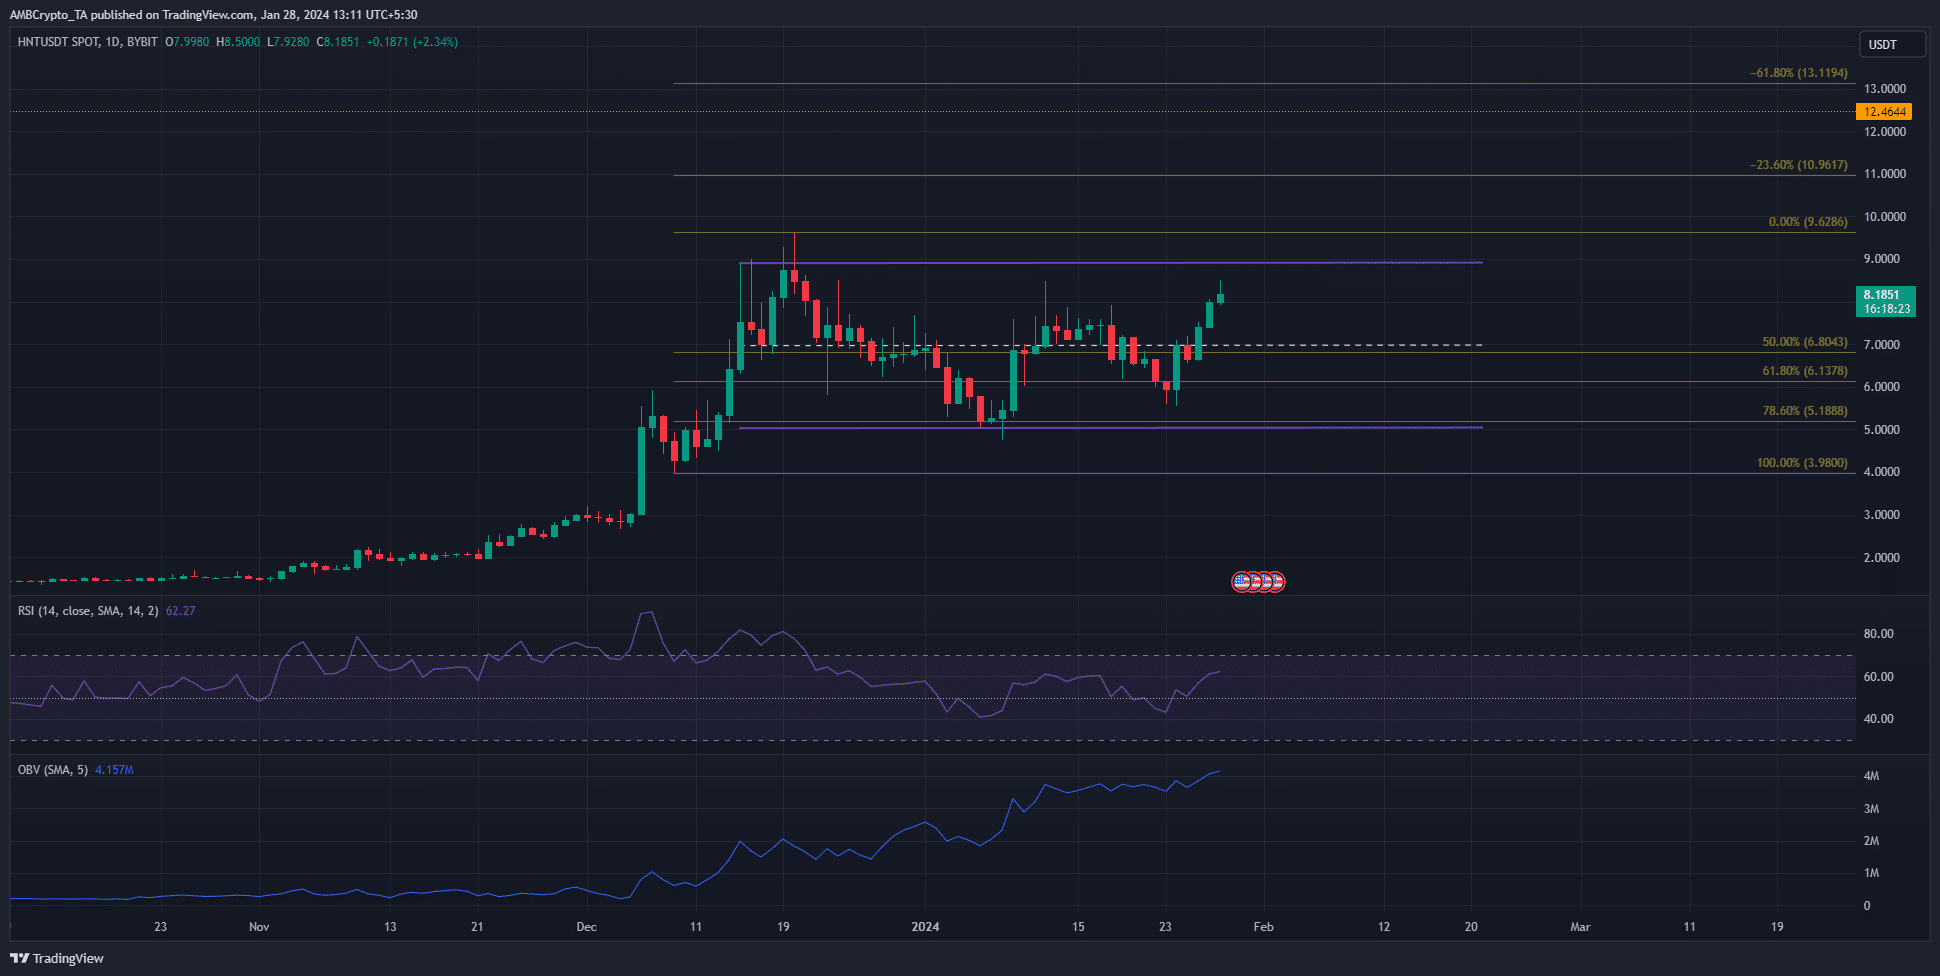1940x976 pixels.
Task: Select the -23.60% (10.9617) Fibonacci label
Action: point(1798,165)
